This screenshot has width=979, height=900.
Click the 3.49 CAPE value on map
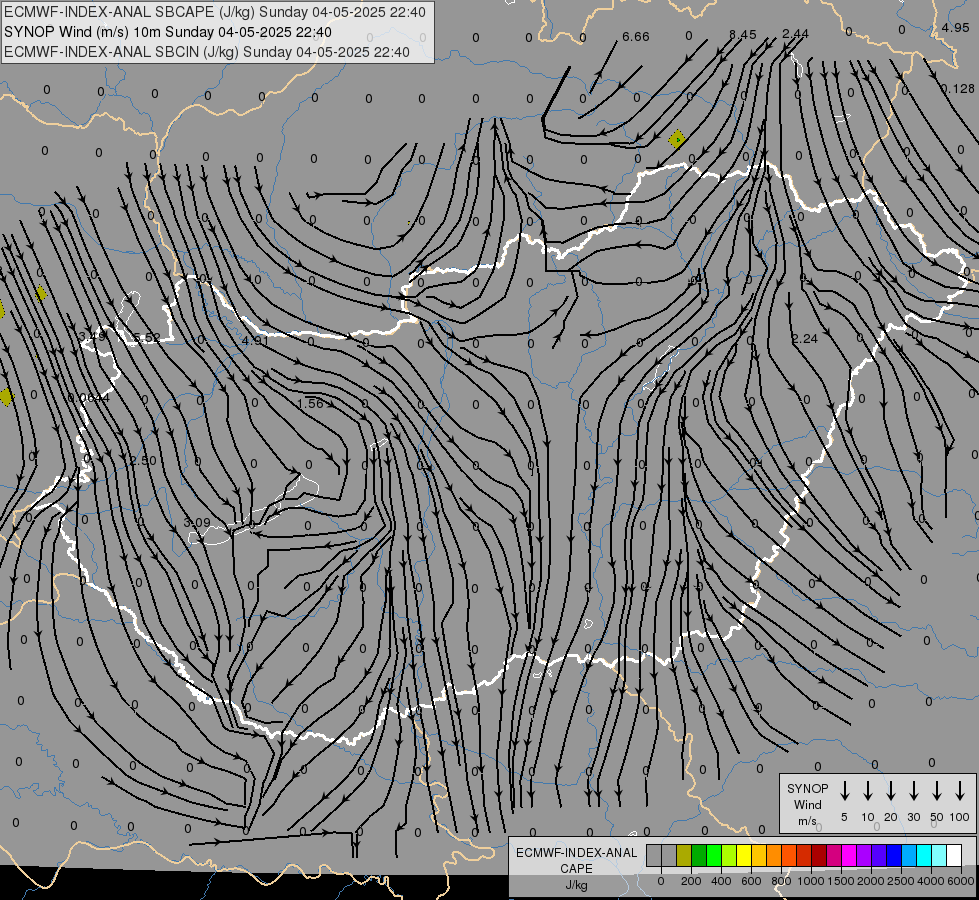point(92,337)
